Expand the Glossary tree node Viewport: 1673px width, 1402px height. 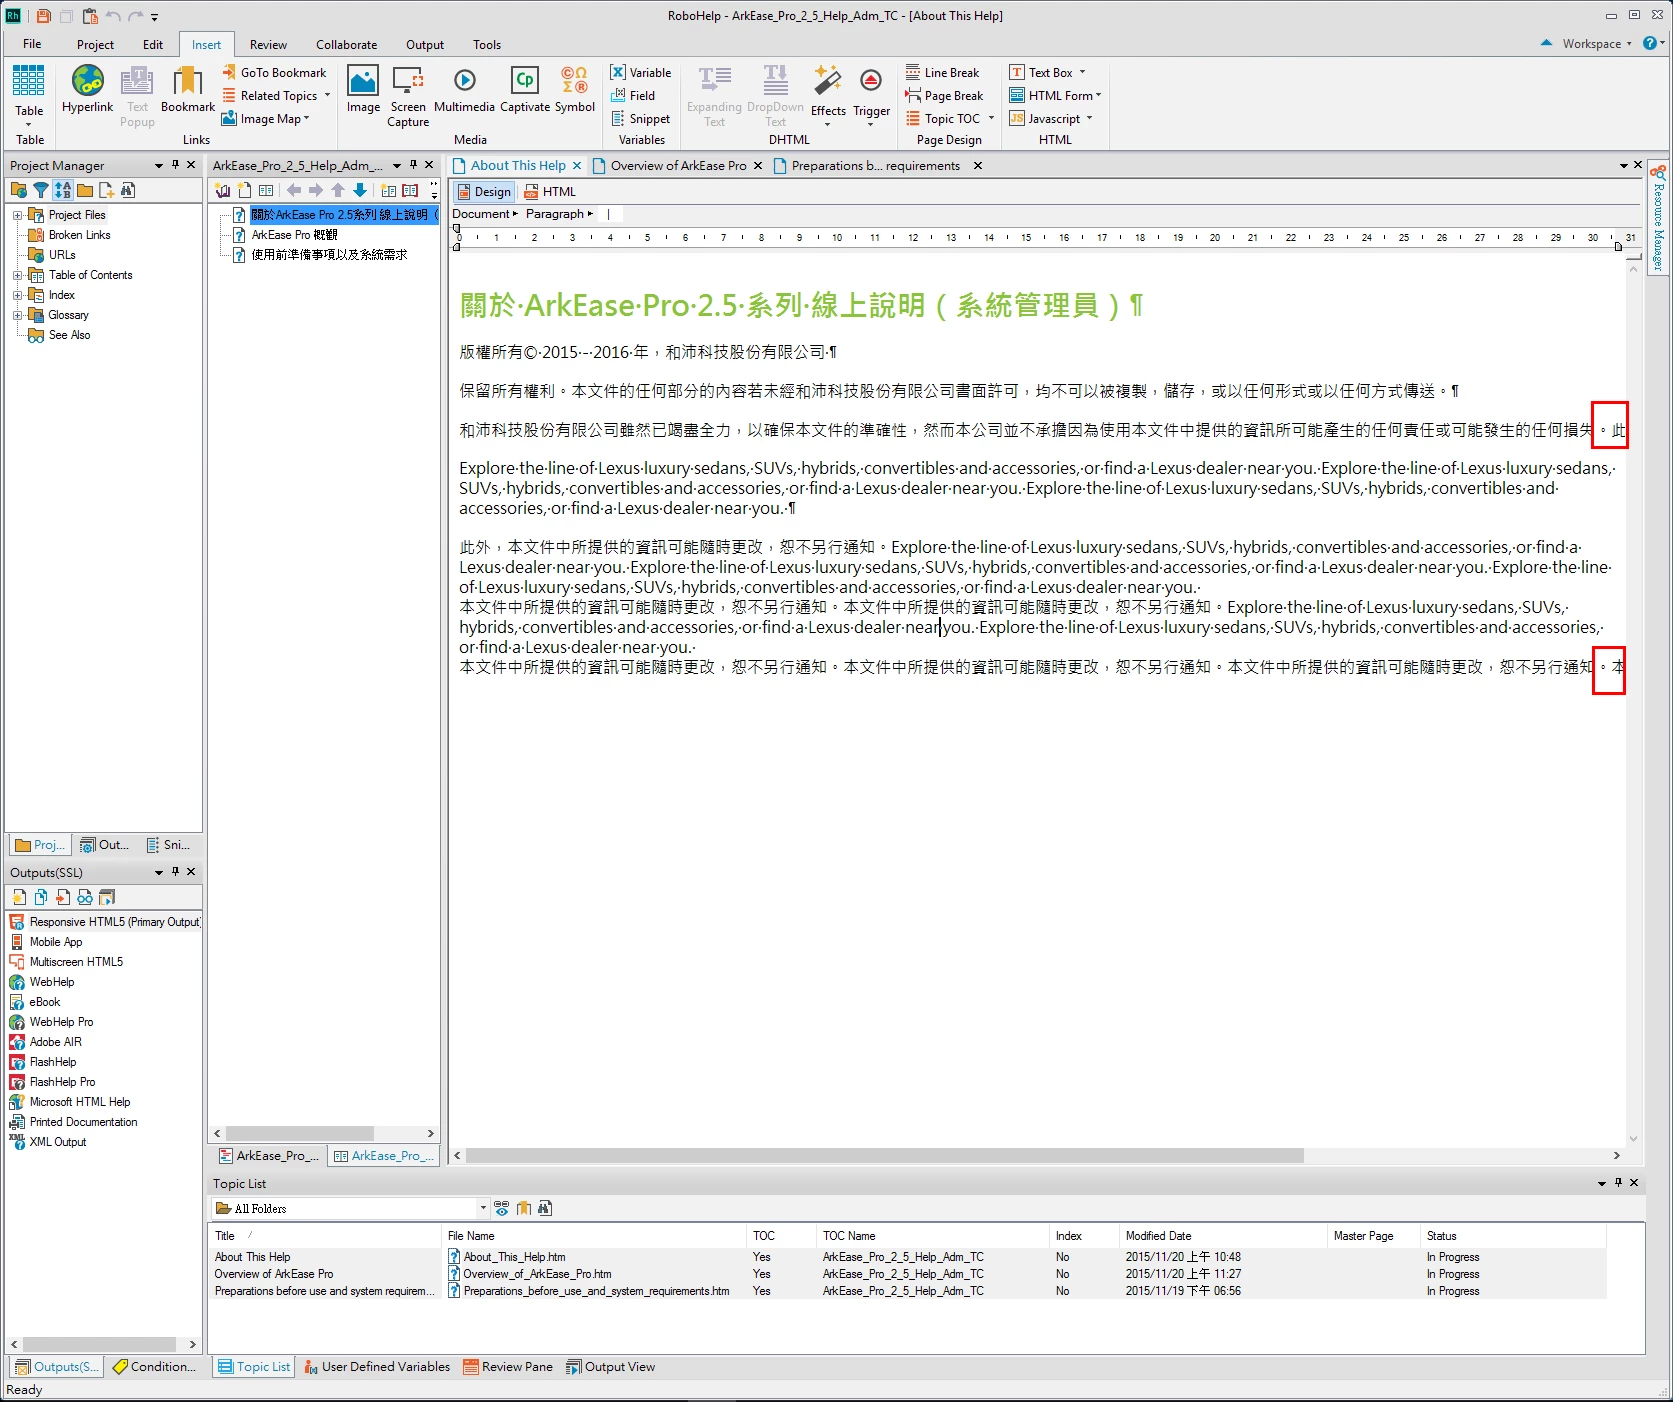click(x=17, y=315)
